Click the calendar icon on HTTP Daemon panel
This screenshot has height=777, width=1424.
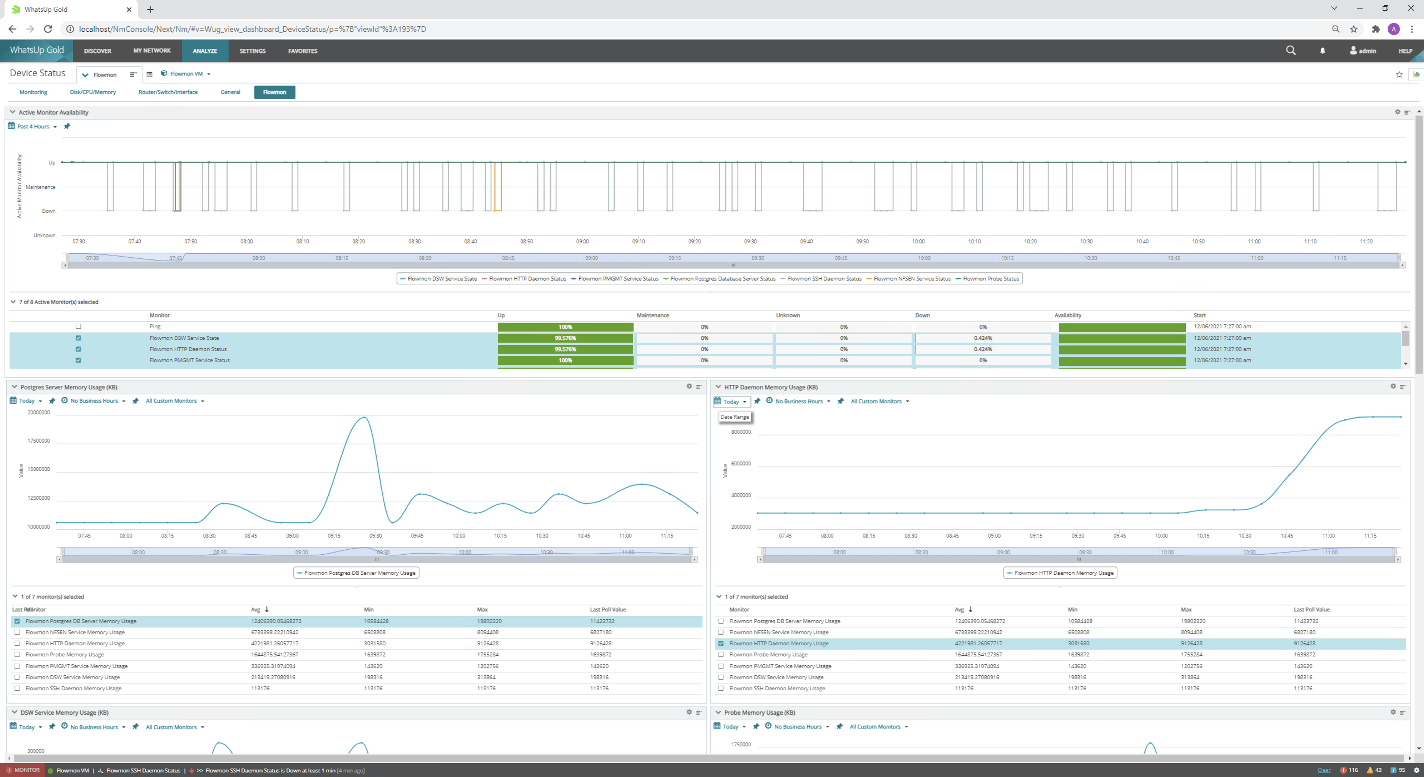pyautogui.click(x=719, y=401)
